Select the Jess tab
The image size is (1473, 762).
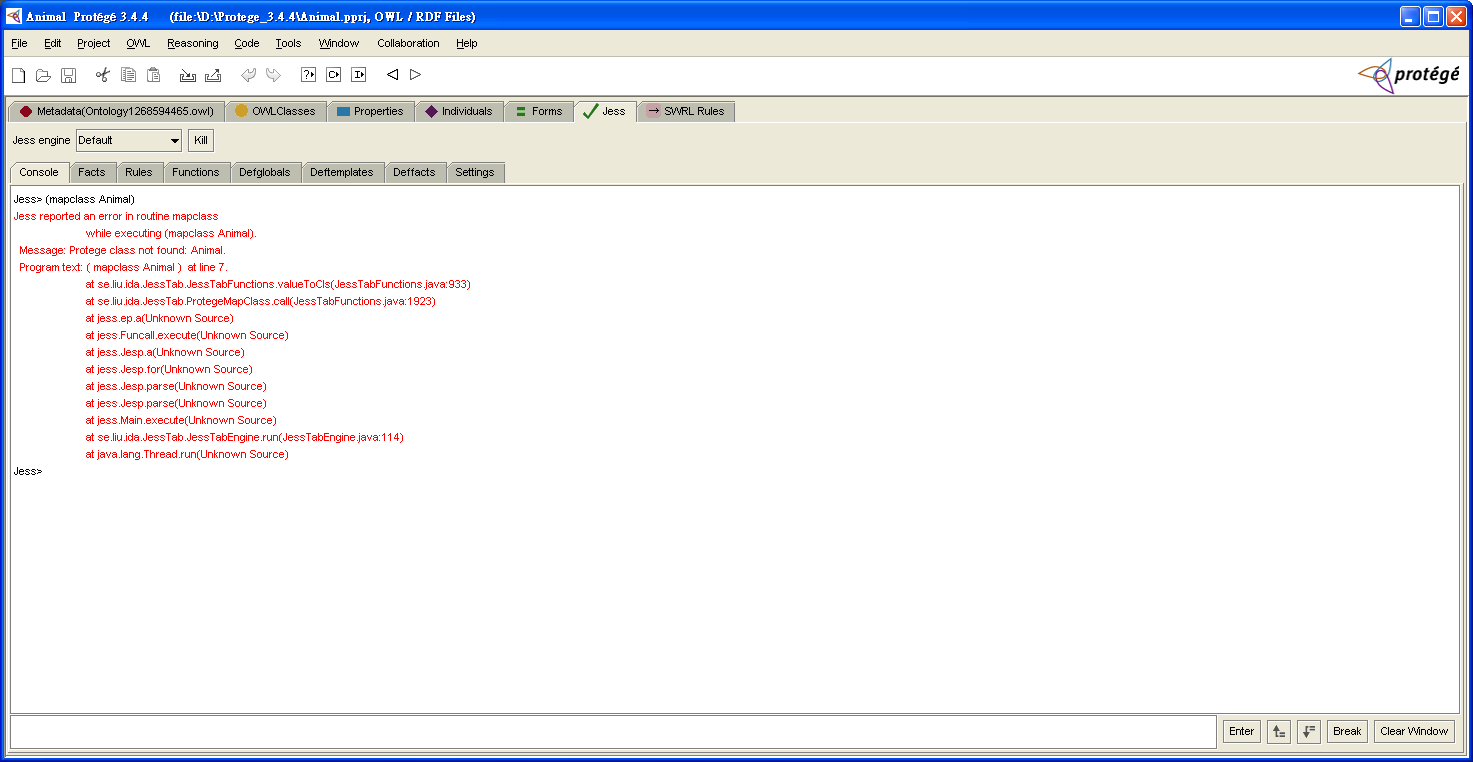click(605, 111)
